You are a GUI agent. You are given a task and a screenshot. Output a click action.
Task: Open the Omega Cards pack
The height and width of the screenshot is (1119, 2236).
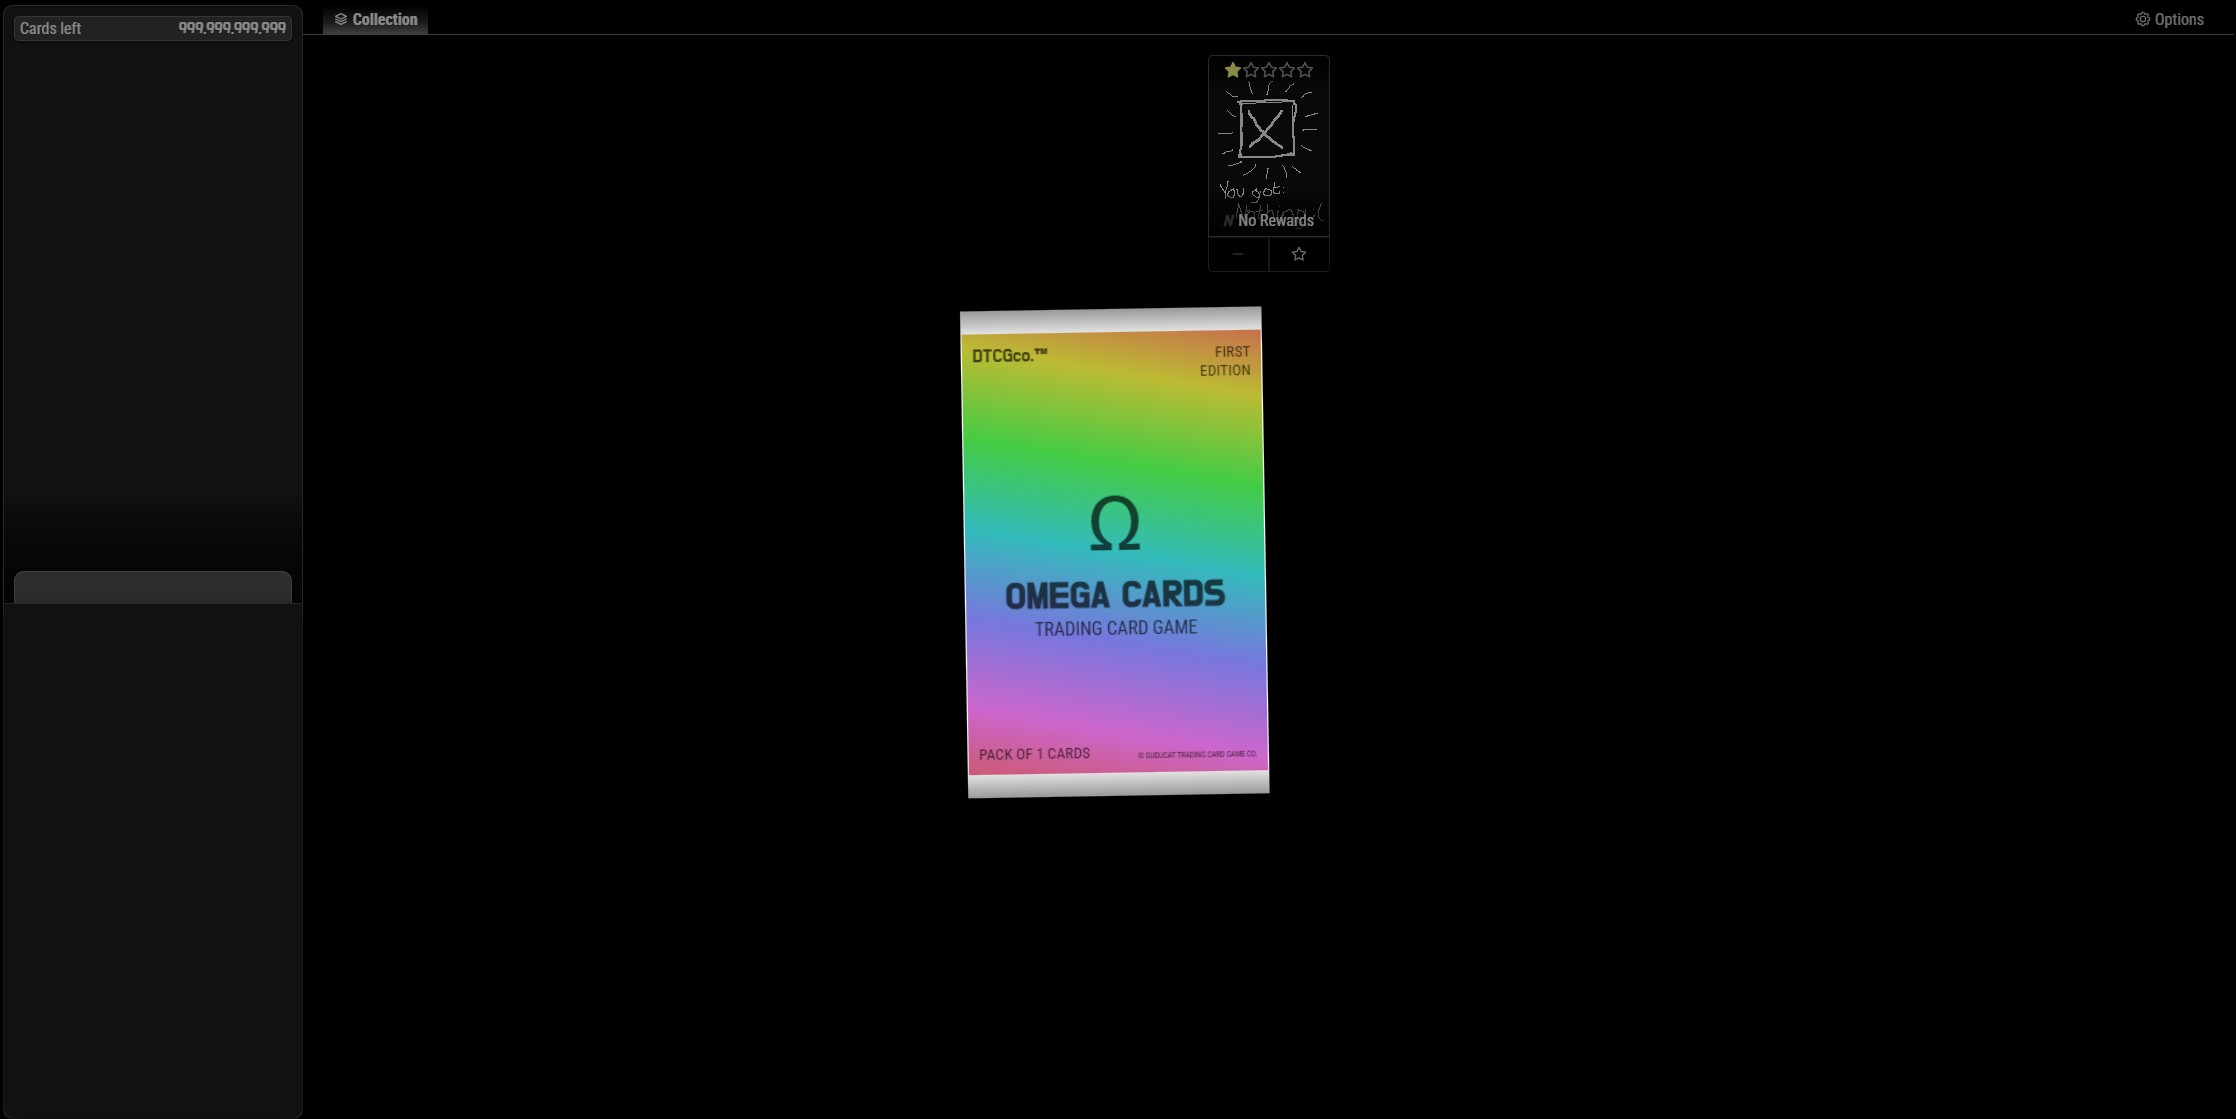[1114, 552]
